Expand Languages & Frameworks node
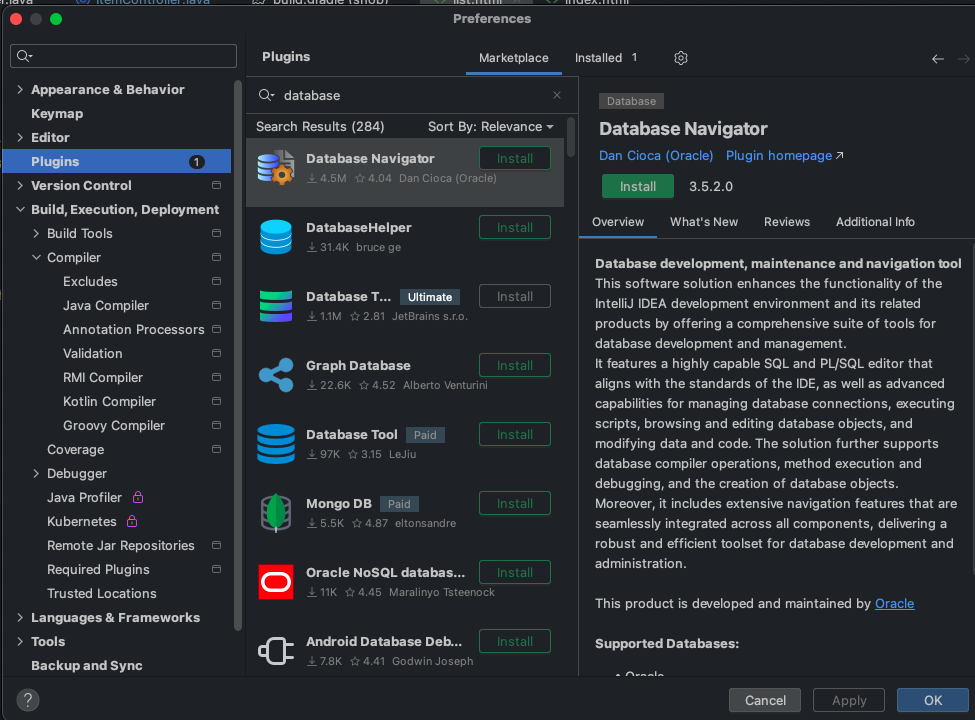Image resolution: width=975 pixels, height=720 pixels. click(x=20, y=617)
